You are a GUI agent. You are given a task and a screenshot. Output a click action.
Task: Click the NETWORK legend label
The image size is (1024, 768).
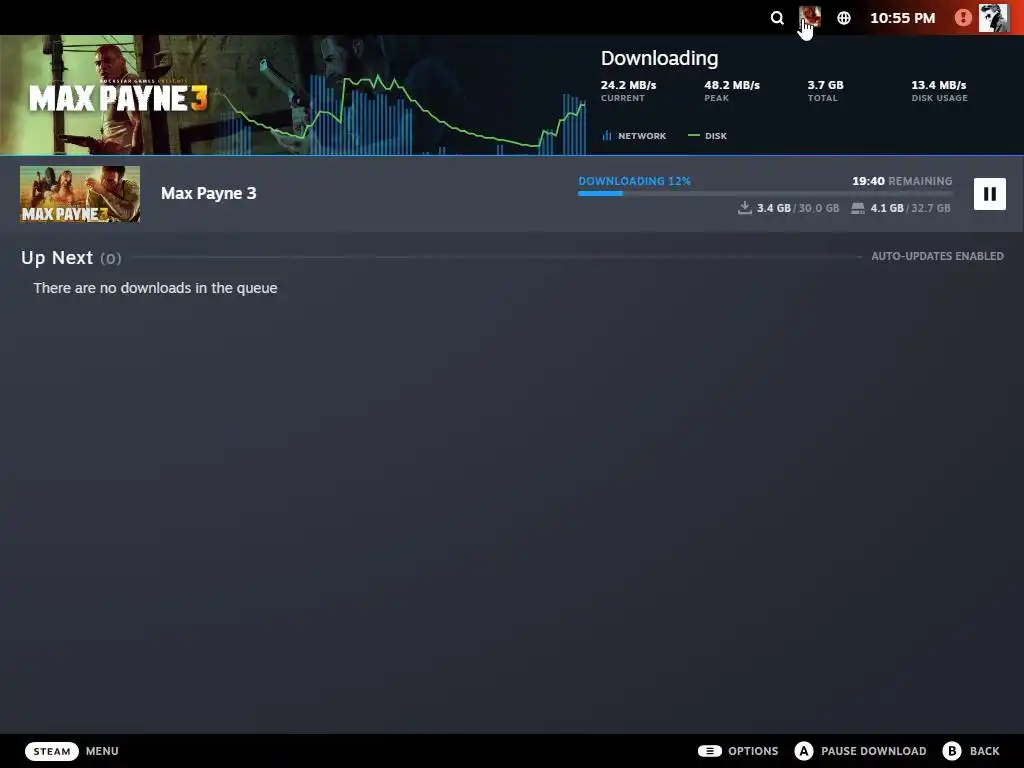tap(642, 136)
